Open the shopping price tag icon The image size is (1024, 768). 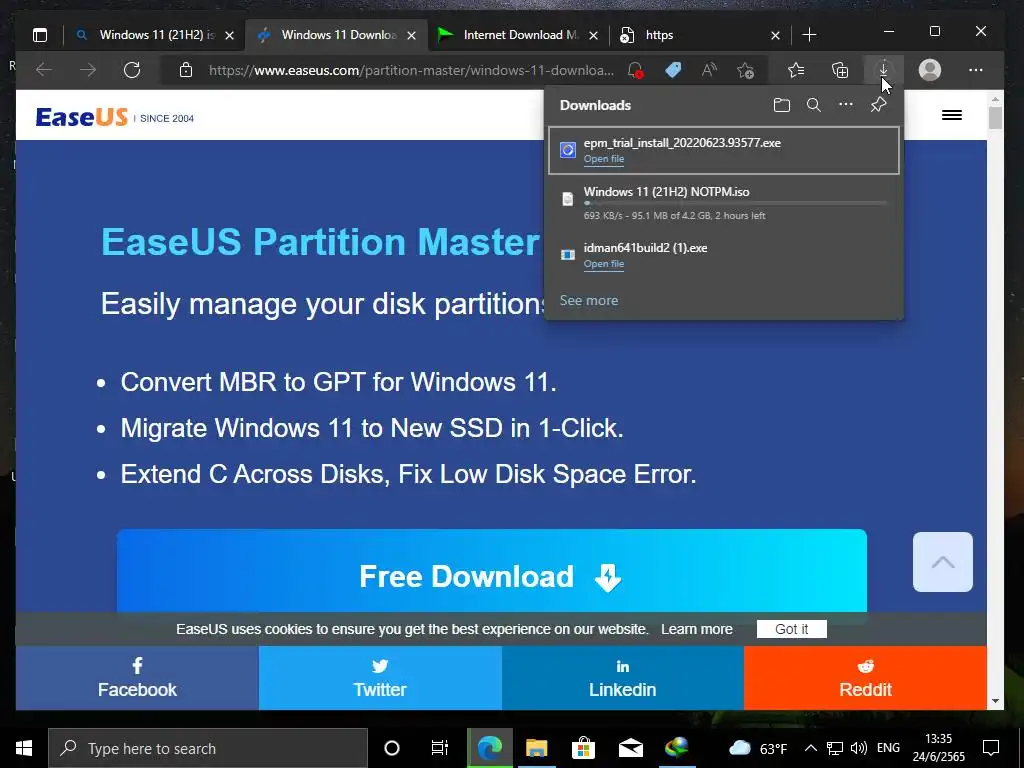pyautogui.click(x=673, y=70)
